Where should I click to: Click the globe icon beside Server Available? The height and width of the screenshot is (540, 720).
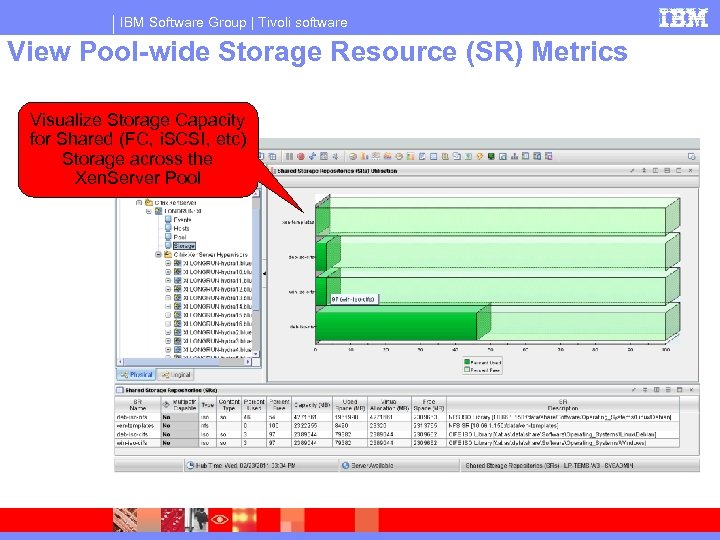coord(345,465)
